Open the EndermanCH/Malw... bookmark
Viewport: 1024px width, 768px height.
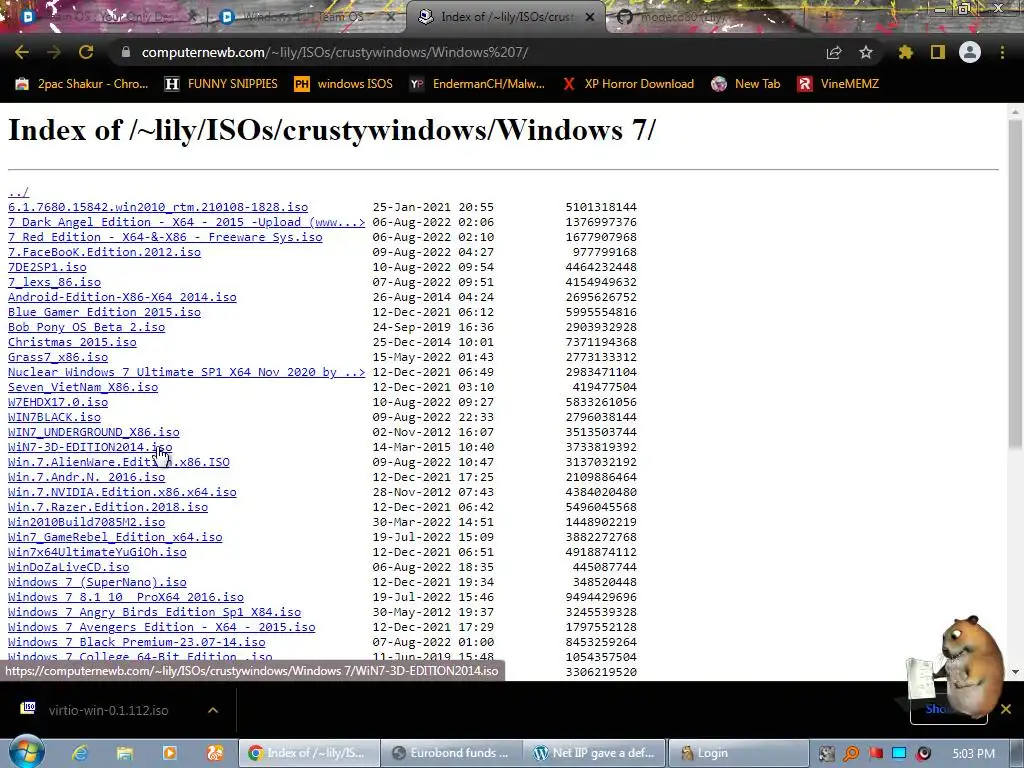[x=477, y=84]
